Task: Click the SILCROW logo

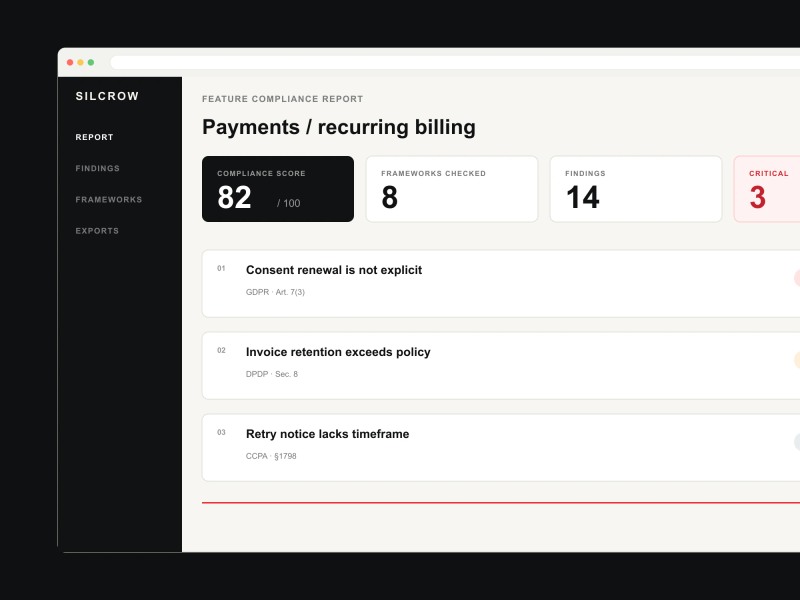Action: tap(107, 96)
